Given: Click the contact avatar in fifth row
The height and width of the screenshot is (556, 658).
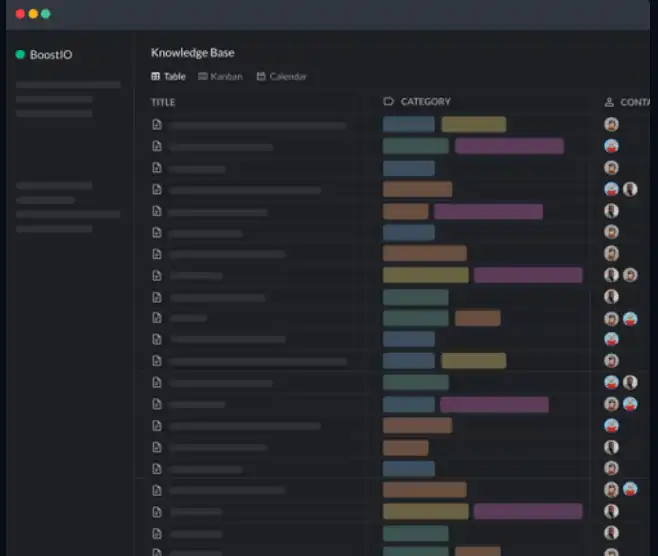Looking at the screenshot, I should pyautogui.click(x=611, y=211).
